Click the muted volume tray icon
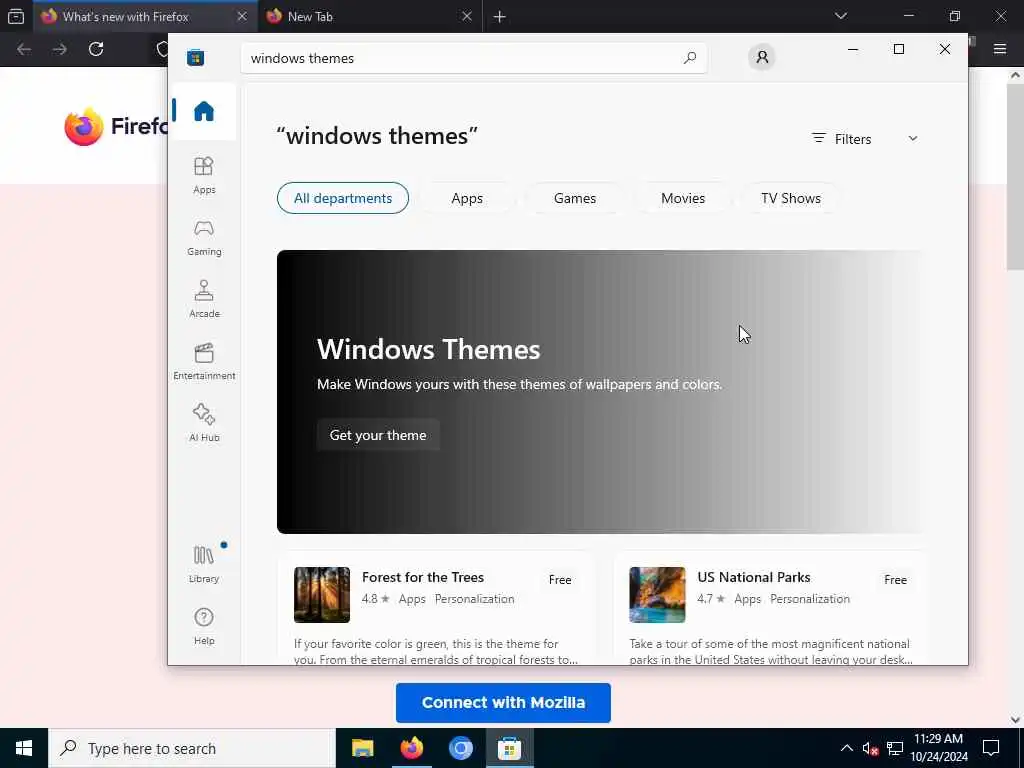The width and height of the screenshot is (1024, 768). 870,748
